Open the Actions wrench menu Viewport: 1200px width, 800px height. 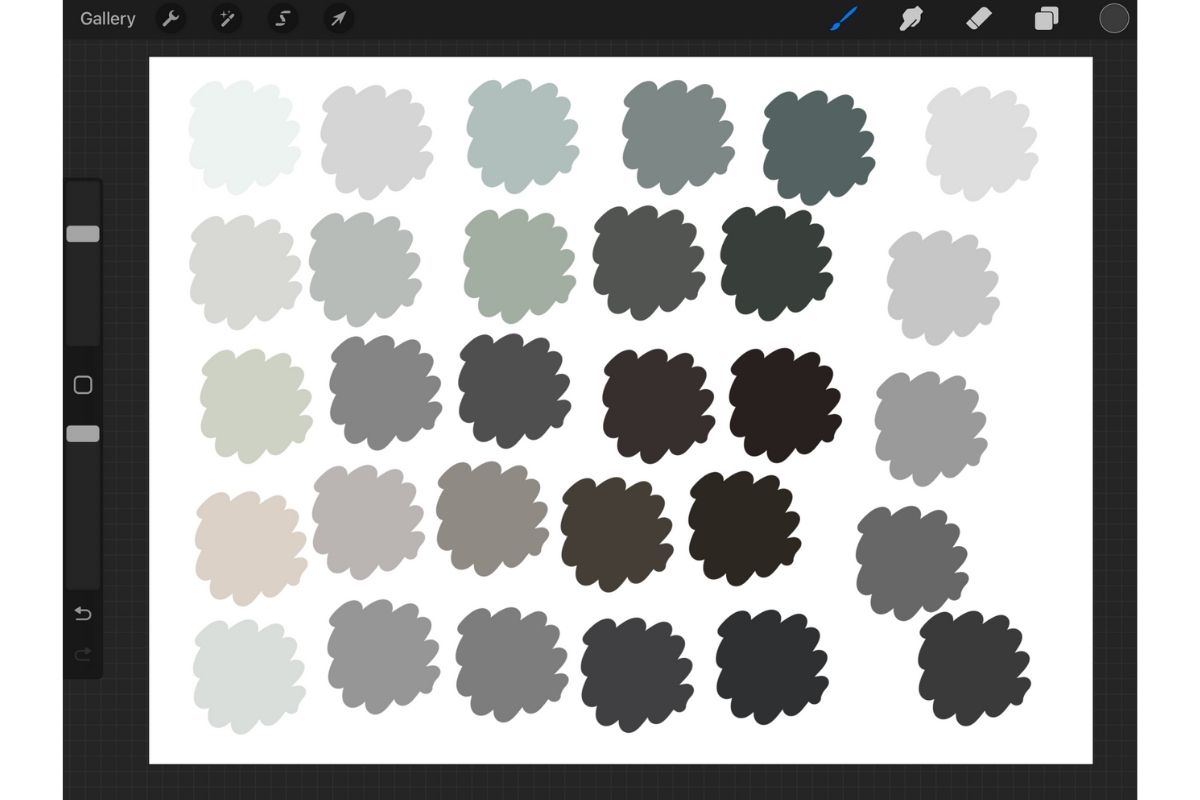click(x=170, y=18)
